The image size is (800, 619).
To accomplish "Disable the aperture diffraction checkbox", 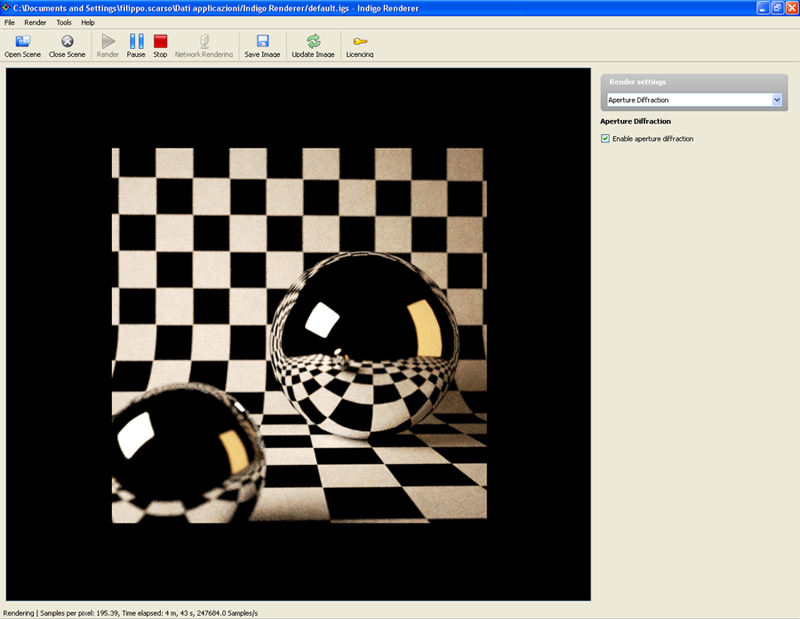I will pos(606,139).
